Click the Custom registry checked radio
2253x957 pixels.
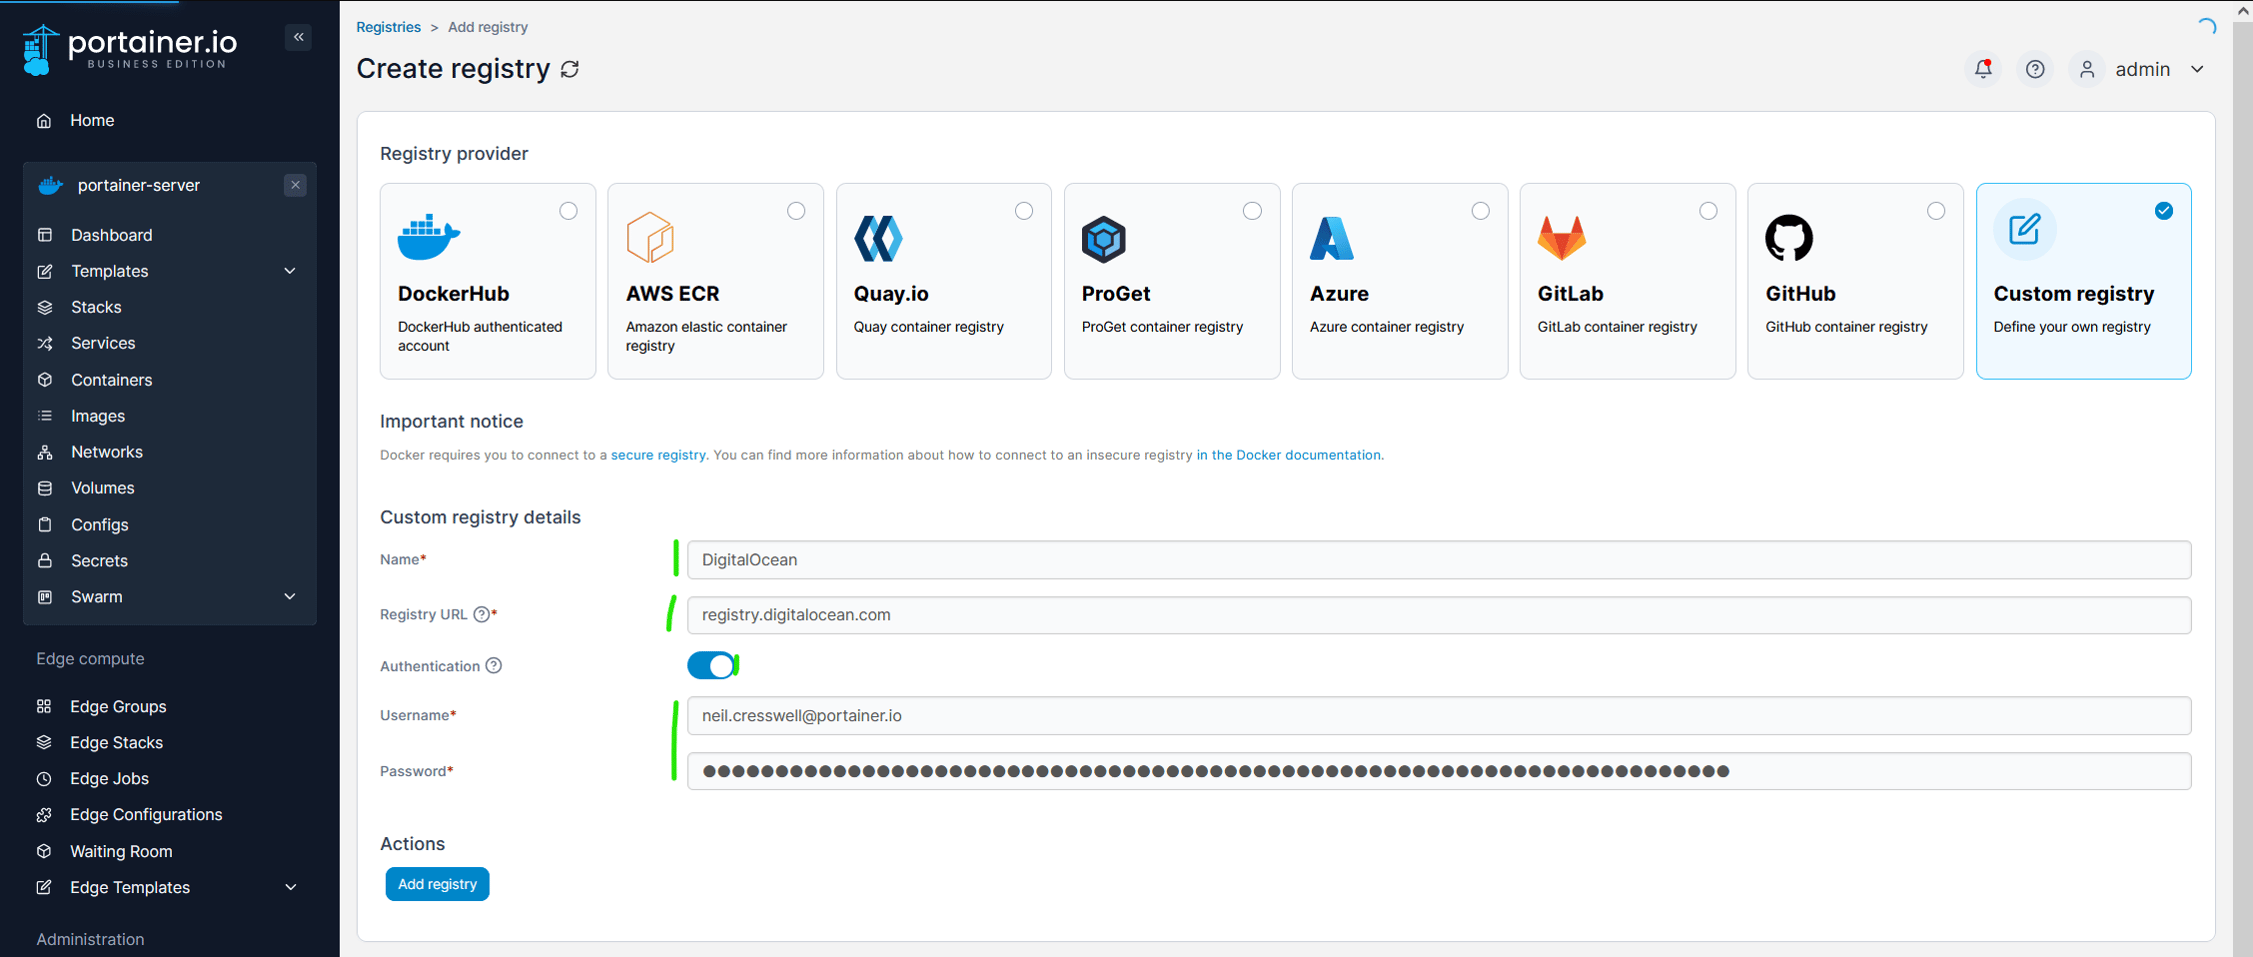[2164, 211]
